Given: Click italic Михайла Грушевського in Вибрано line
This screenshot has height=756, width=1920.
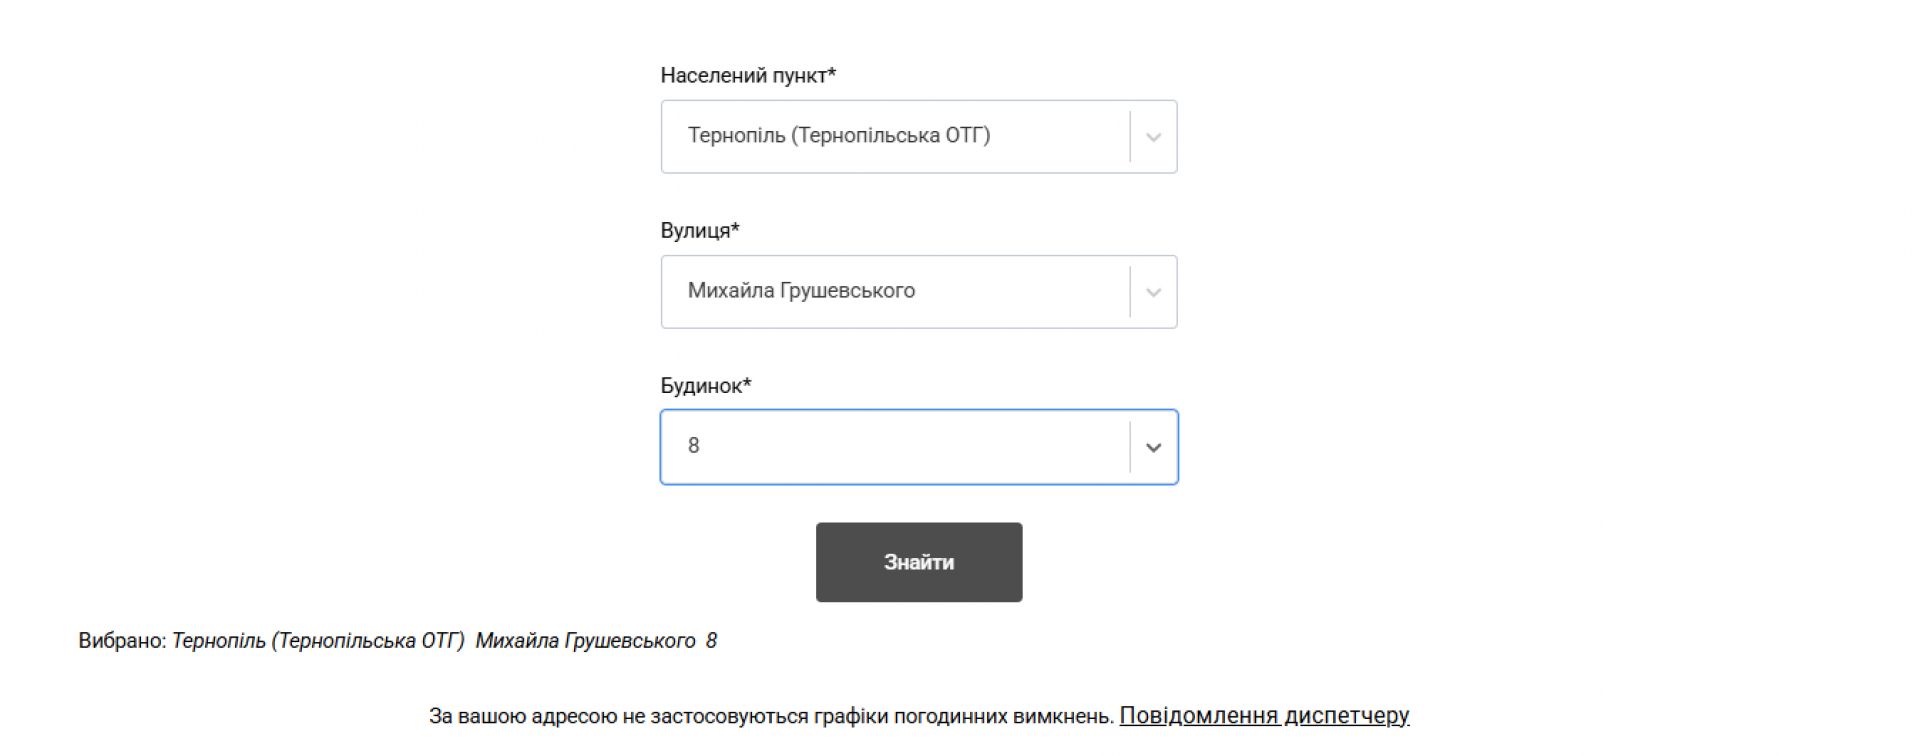Looking at the screenshot, I should [585, 641].
